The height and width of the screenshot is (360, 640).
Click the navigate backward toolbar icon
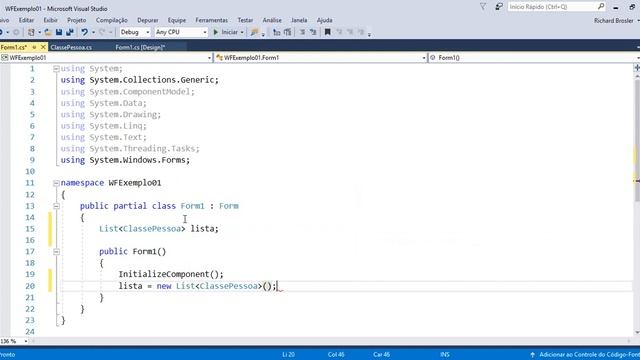pyautogui.click(x=1, y=32)
